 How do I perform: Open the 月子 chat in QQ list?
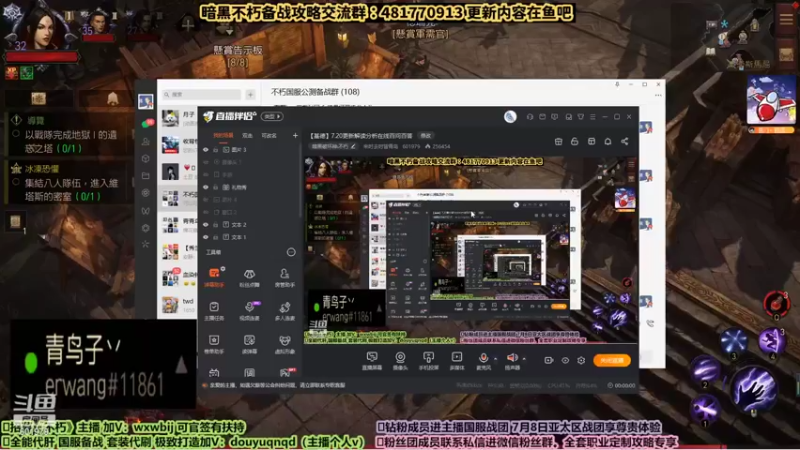(x=177, y=118)
